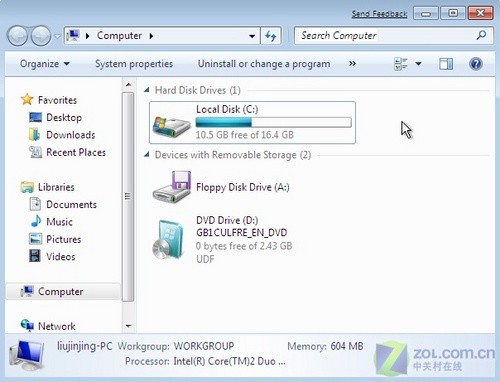Open the Pictures library

64,239
